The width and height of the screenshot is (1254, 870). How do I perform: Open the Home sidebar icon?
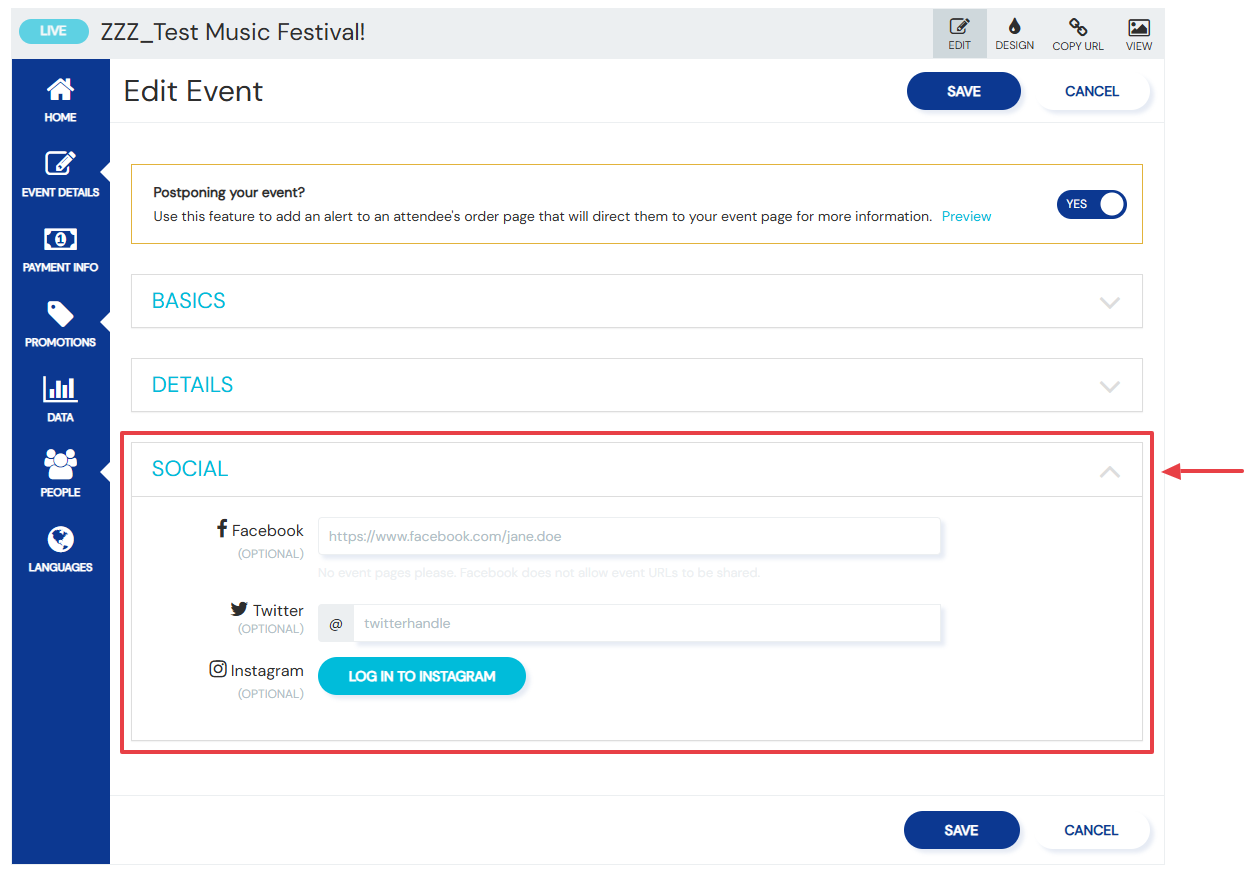[60, 89]
